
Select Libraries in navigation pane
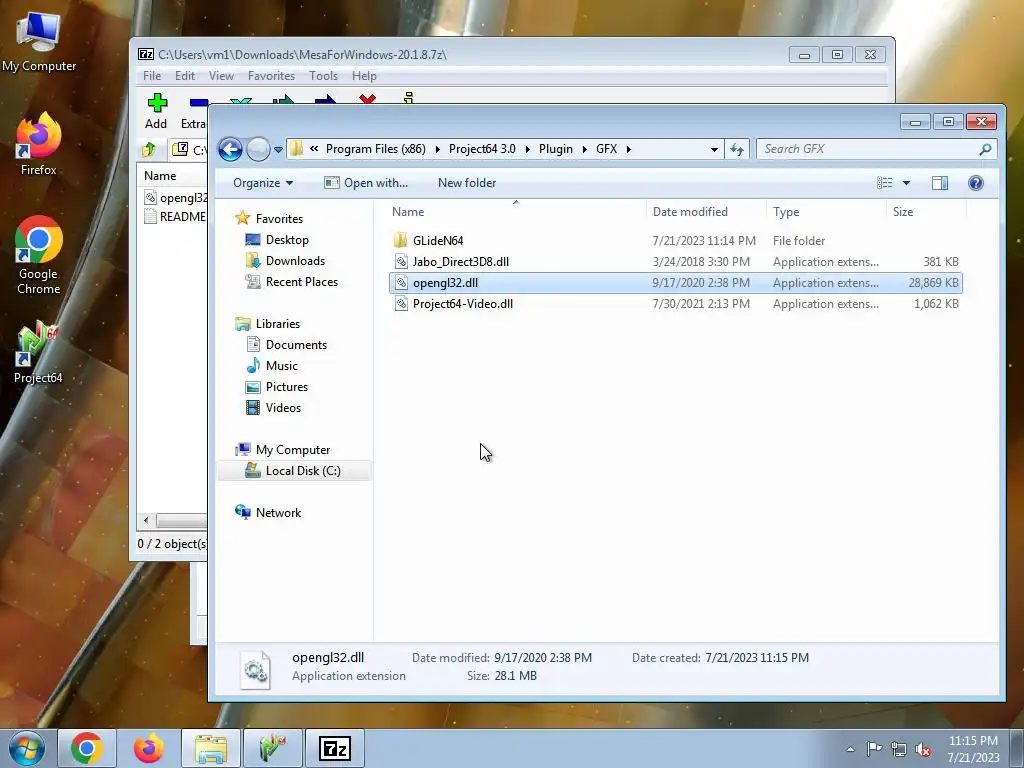coord(278,324)
